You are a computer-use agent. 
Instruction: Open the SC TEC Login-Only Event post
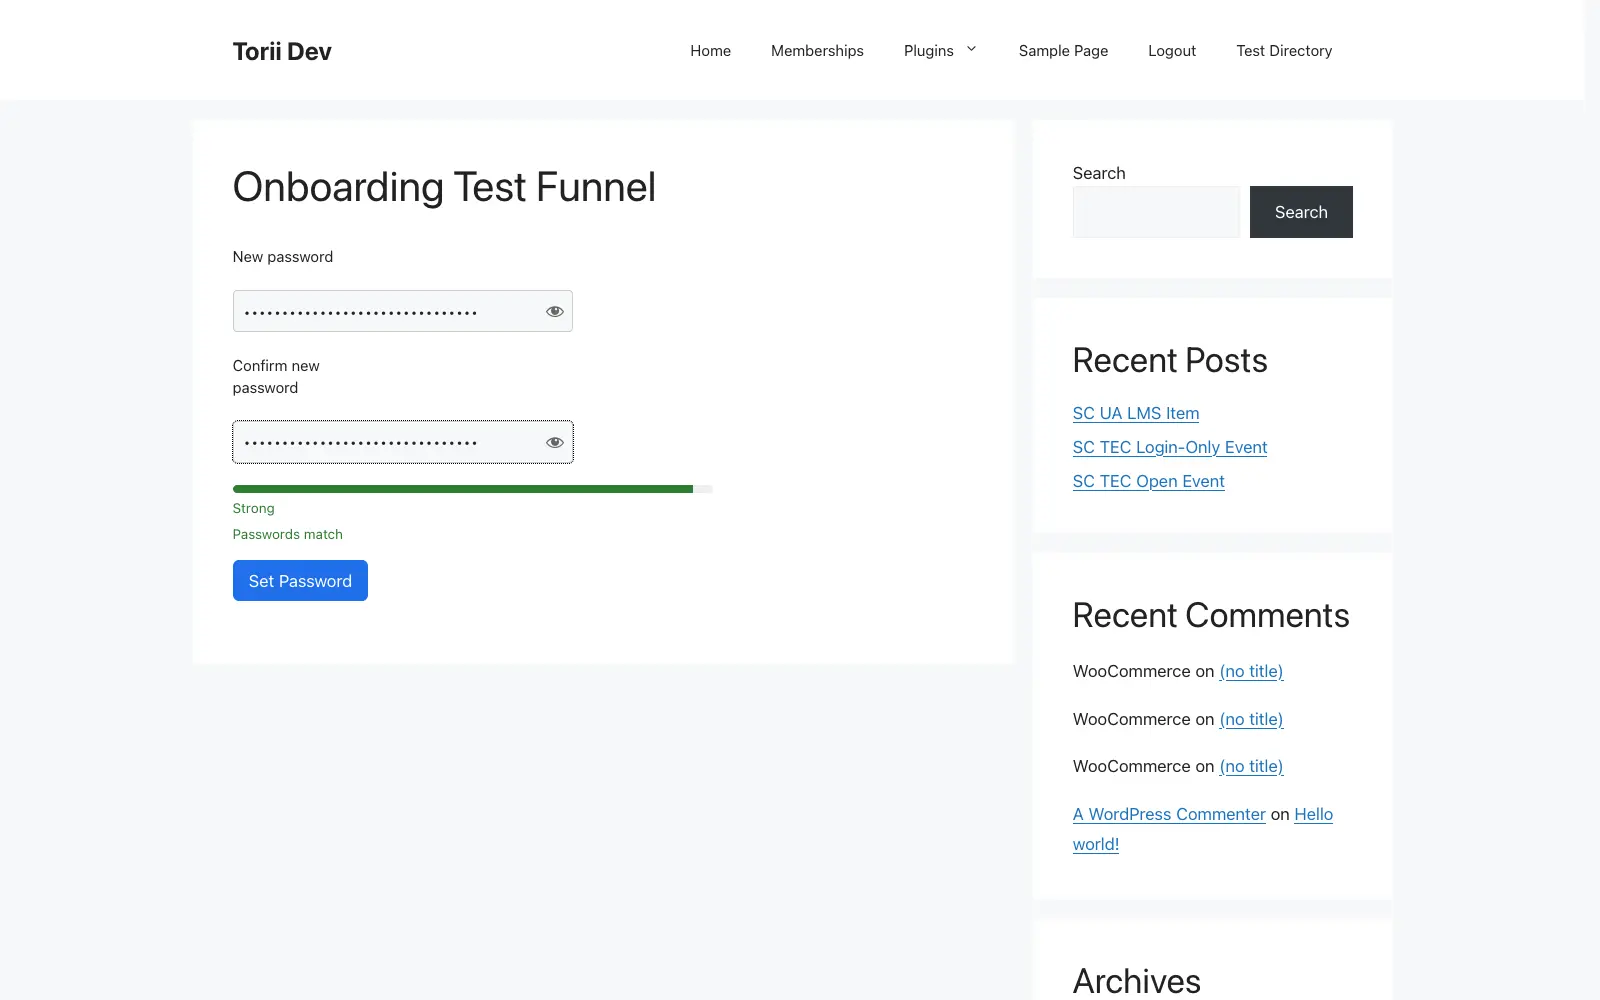[x=1170, y=447]
